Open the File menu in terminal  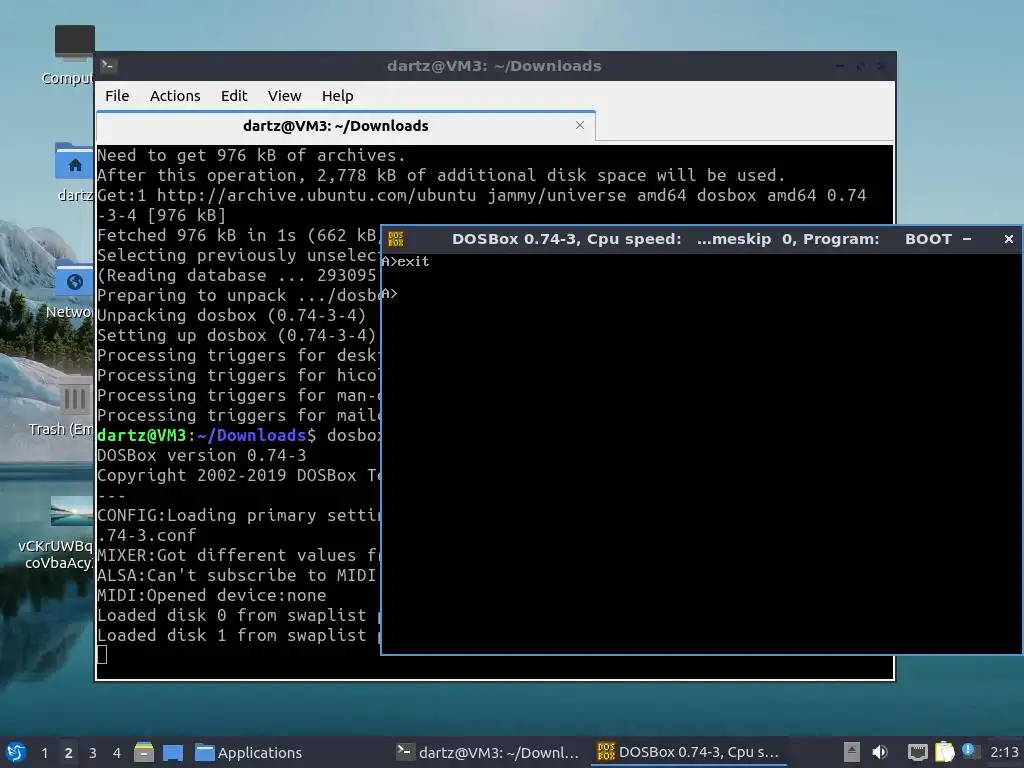(x=118, y=96)
